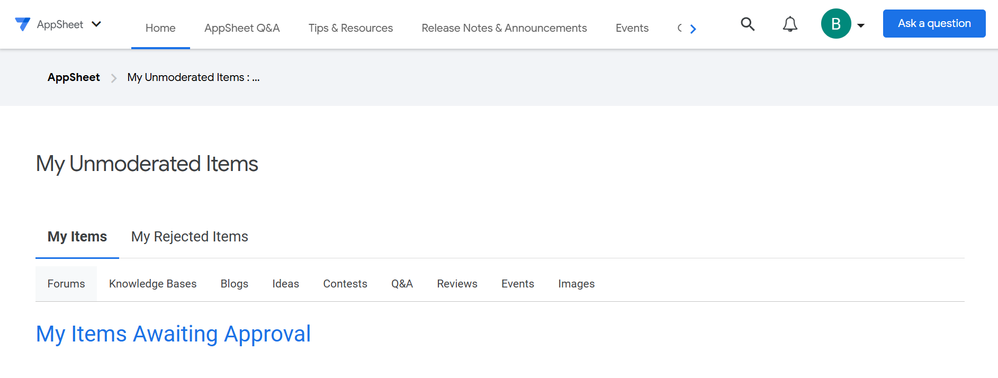Screen dimensions: 998x378
Task: Click the My Items Awaiting Approval heading link
Action: 173,333
